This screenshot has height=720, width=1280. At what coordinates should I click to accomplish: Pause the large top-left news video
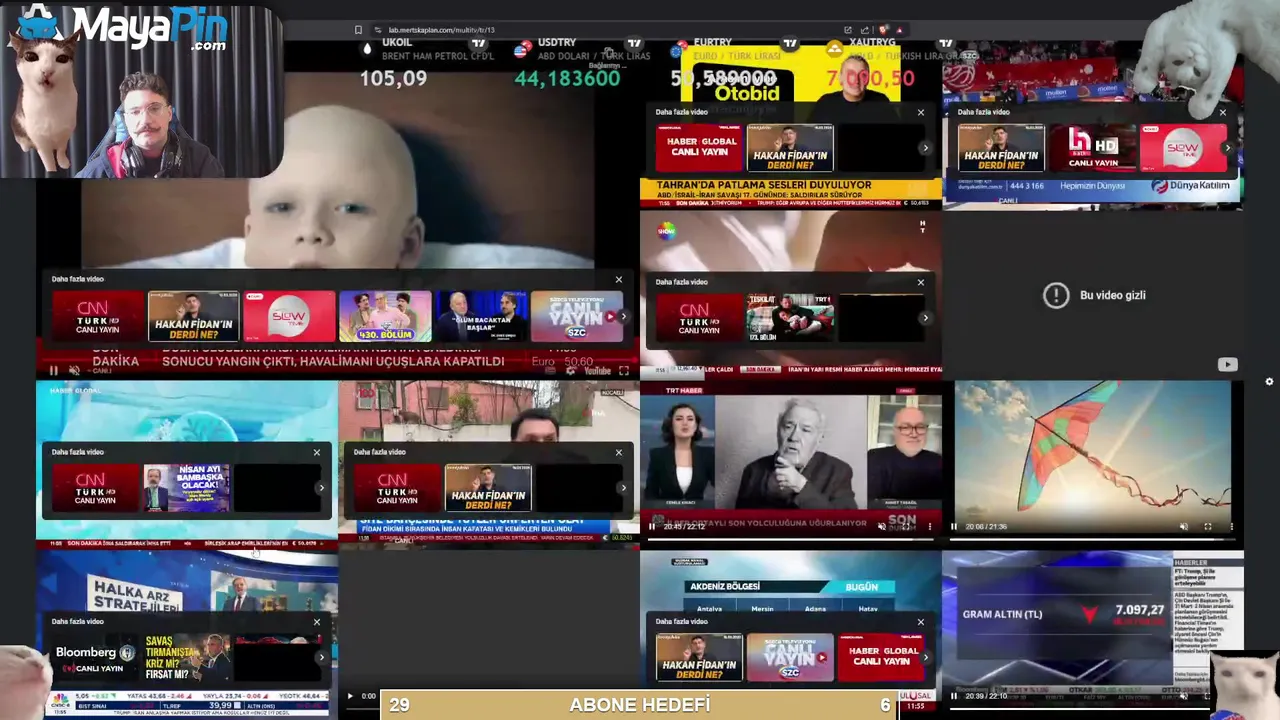tap(53, 370)
